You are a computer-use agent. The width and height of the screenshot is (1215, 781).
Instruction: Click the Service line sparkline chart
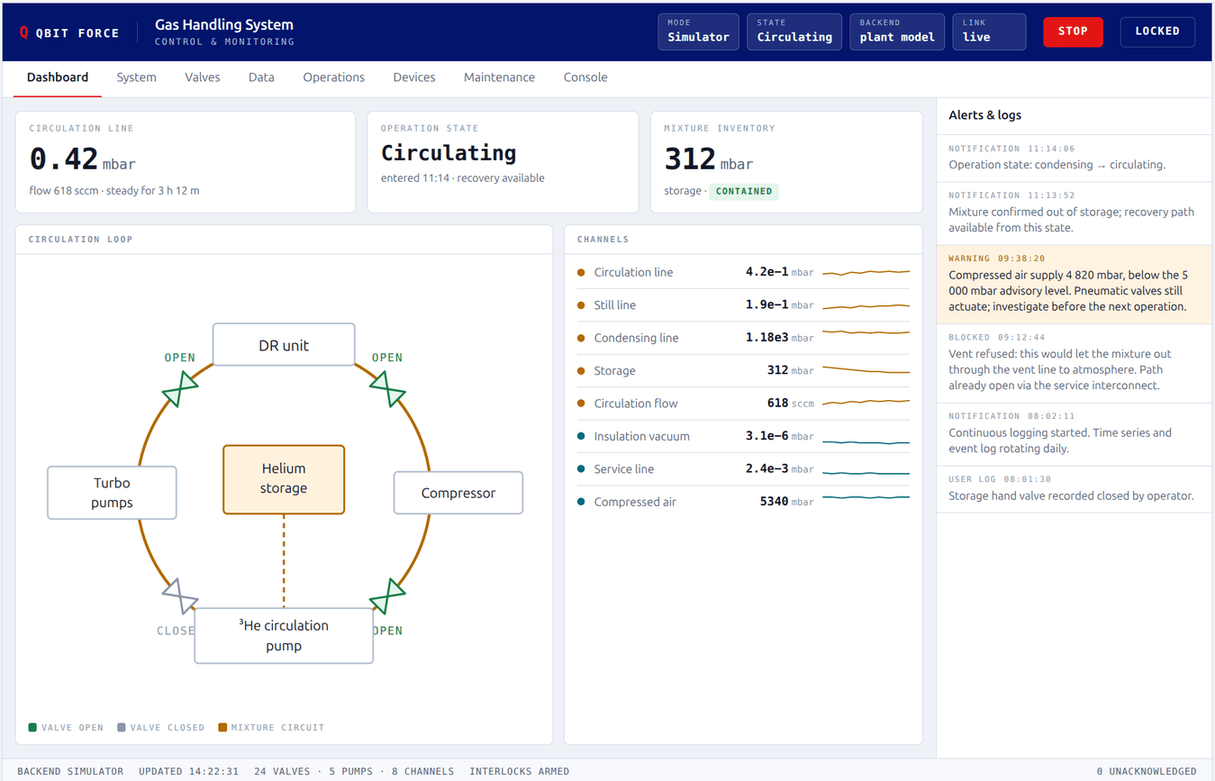(x=866, y=473)
